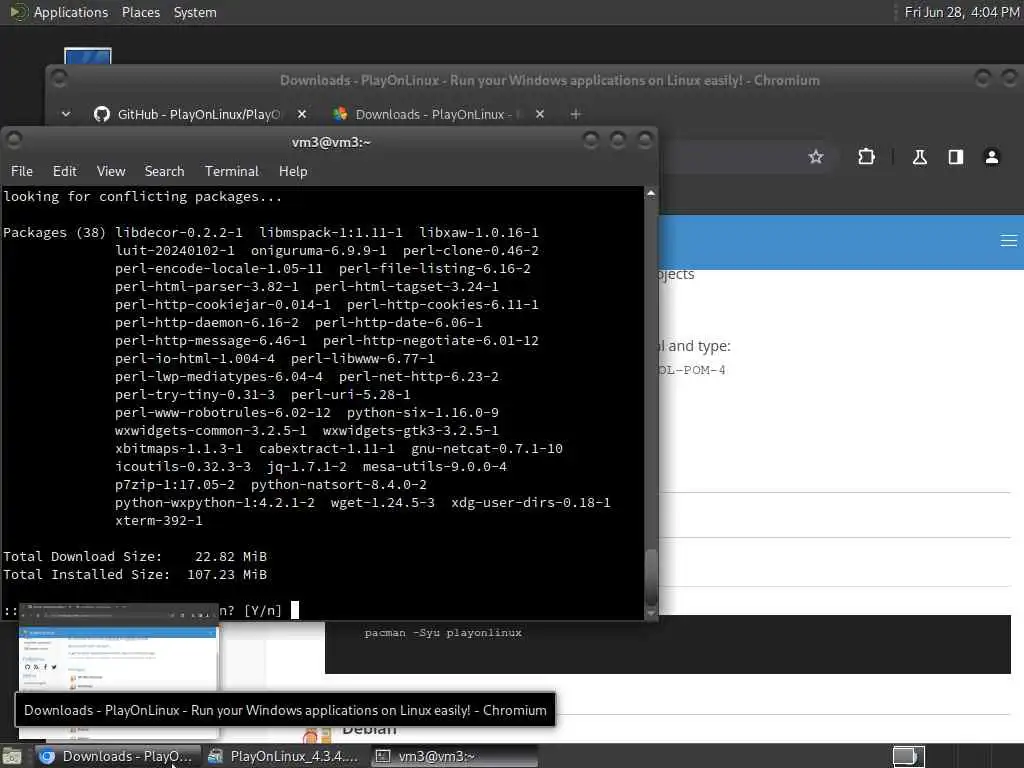
Task: Switch to the GitHub - PlayOnLinux tab
Action: point(199,114)
